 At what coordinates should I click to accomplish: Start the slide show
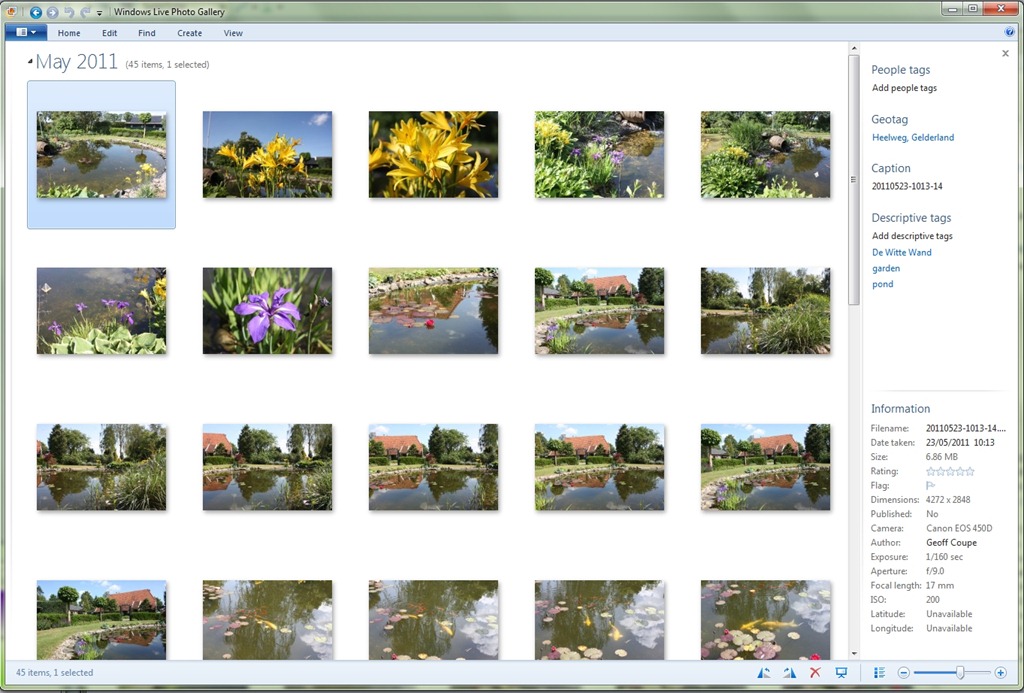(x=841, y=673)
